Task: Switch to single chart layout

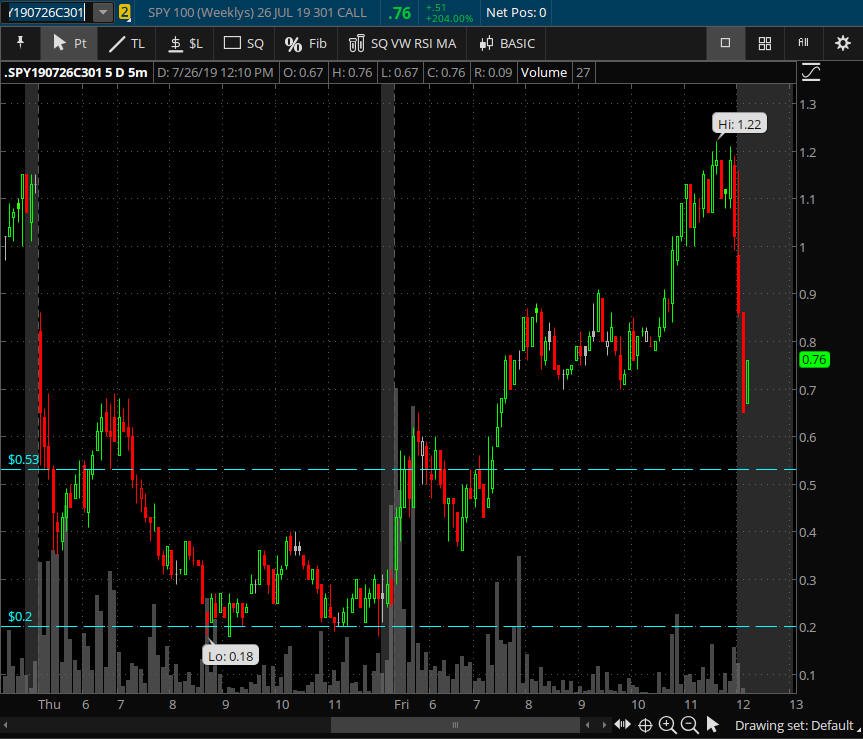Action: (725, 43)
